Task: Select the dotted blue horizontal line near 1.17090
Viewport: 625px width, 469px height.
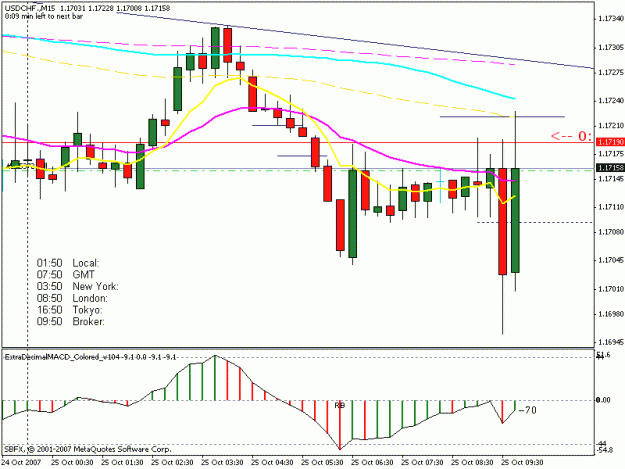Action: pyautogui.click(x=535, y=222)
